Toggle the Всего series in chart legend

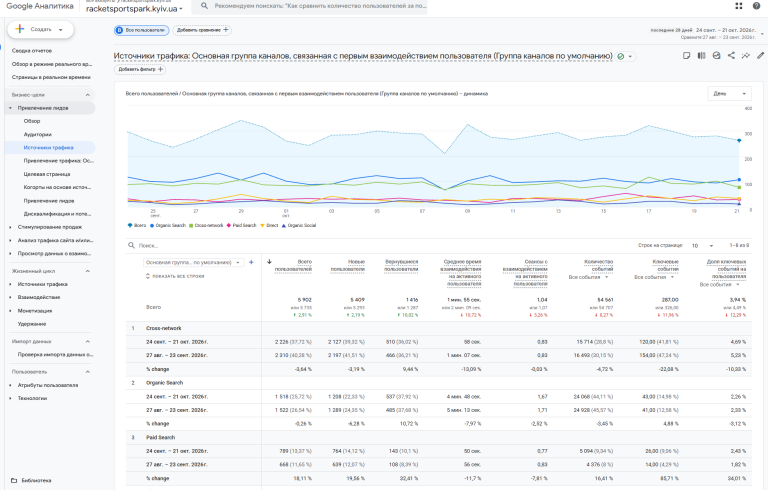point(137,225)
